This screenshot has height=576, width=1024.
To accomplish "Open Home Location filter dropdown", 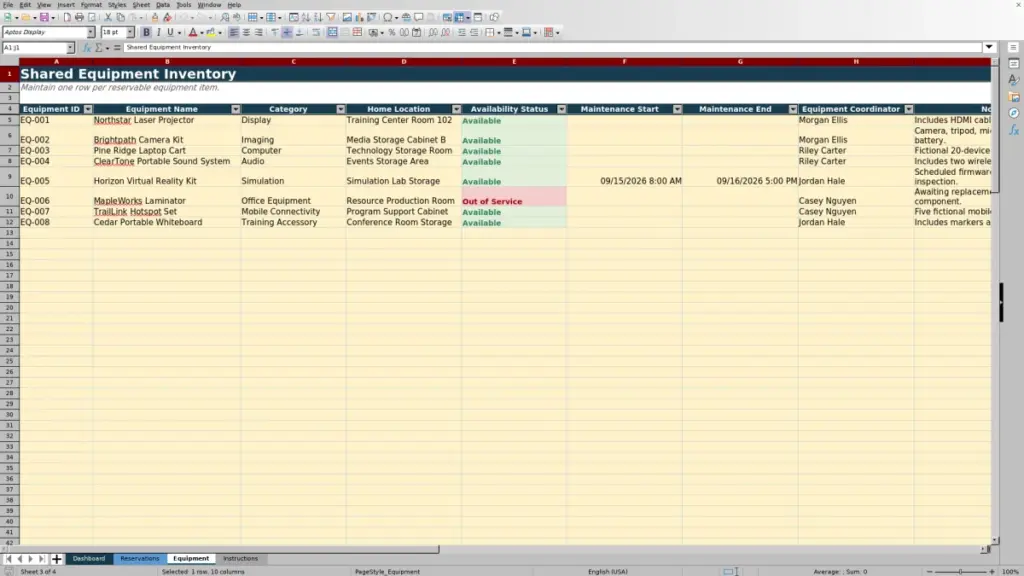I will [456, 109].
